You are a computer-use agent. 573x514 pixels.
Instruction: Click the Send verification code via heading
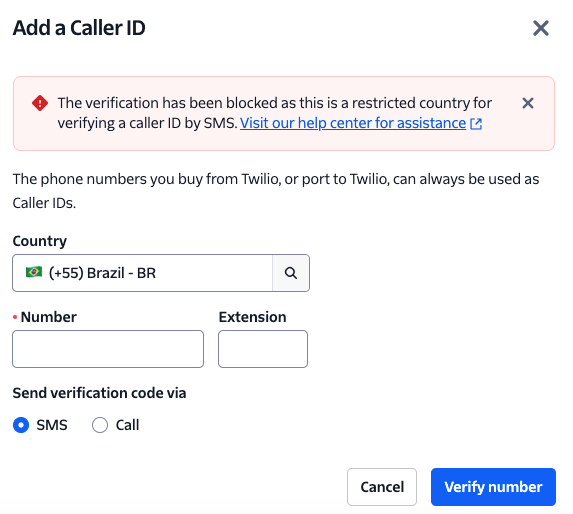click(99, 393)
